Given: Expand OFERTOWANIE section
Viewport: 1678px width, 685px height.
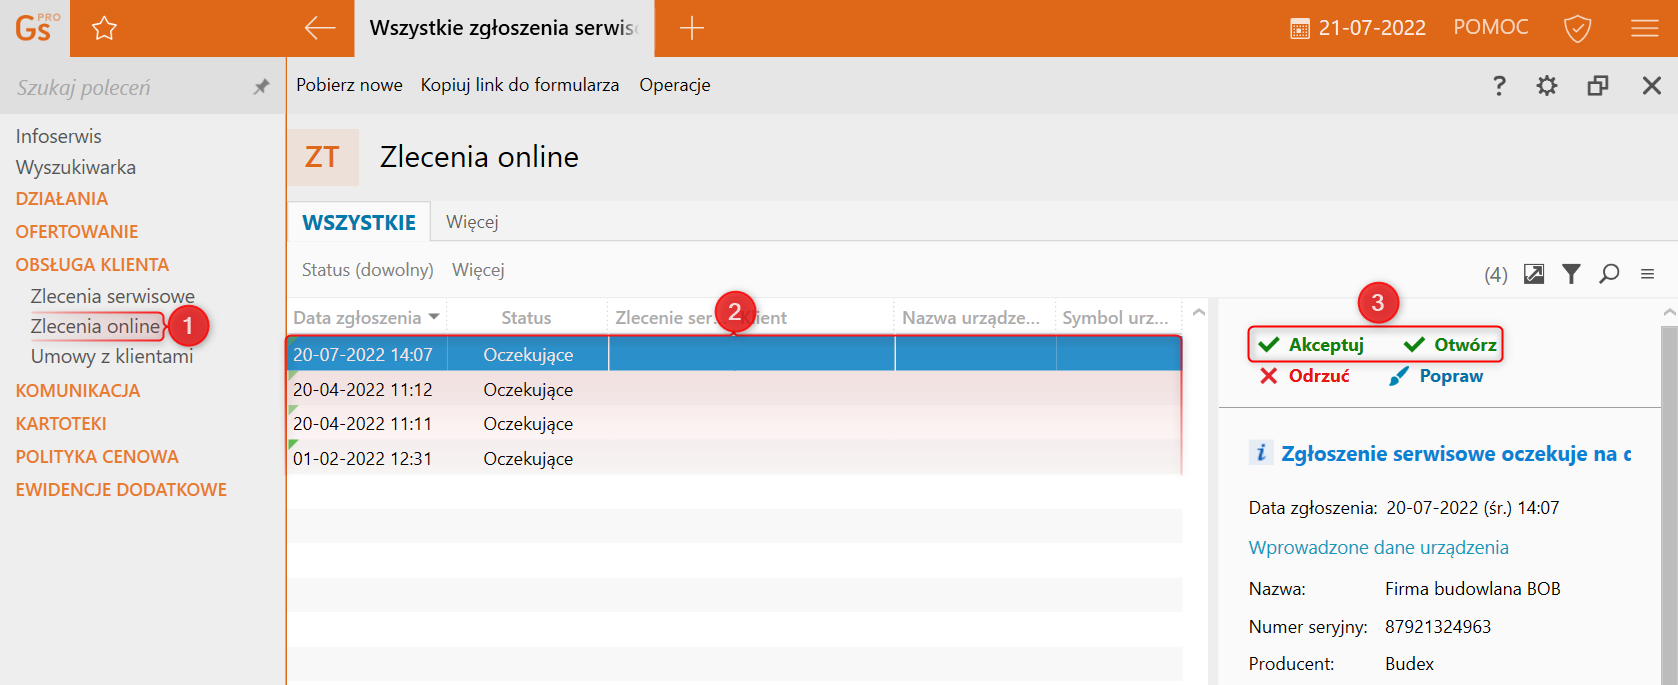Looking at the screenshot, I should [x=77, y=232].
